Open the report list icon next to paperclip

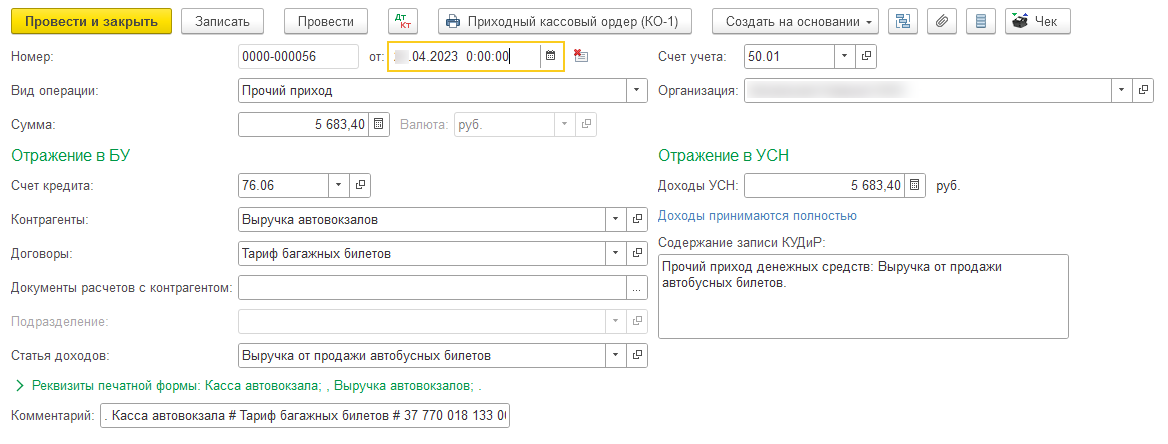[980, 21]
